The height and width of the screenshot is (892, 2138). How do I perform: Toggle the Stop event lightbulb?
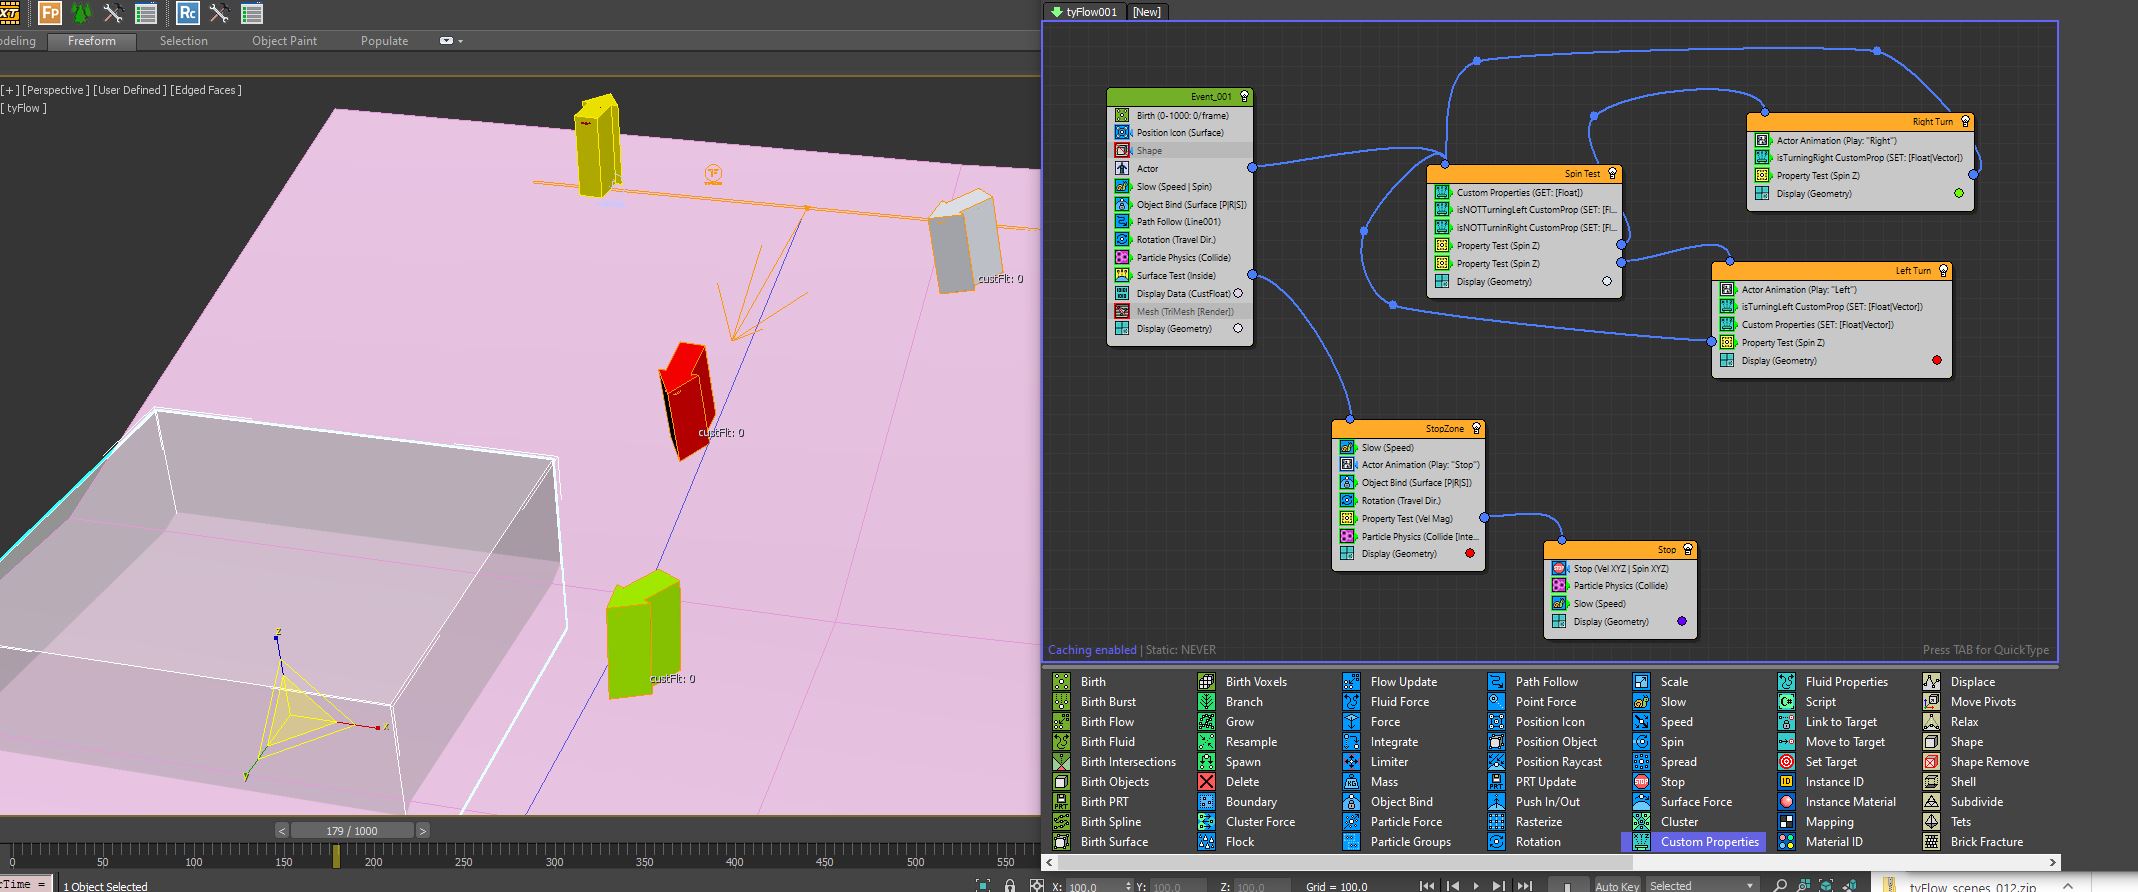(x=1688, y=550)
